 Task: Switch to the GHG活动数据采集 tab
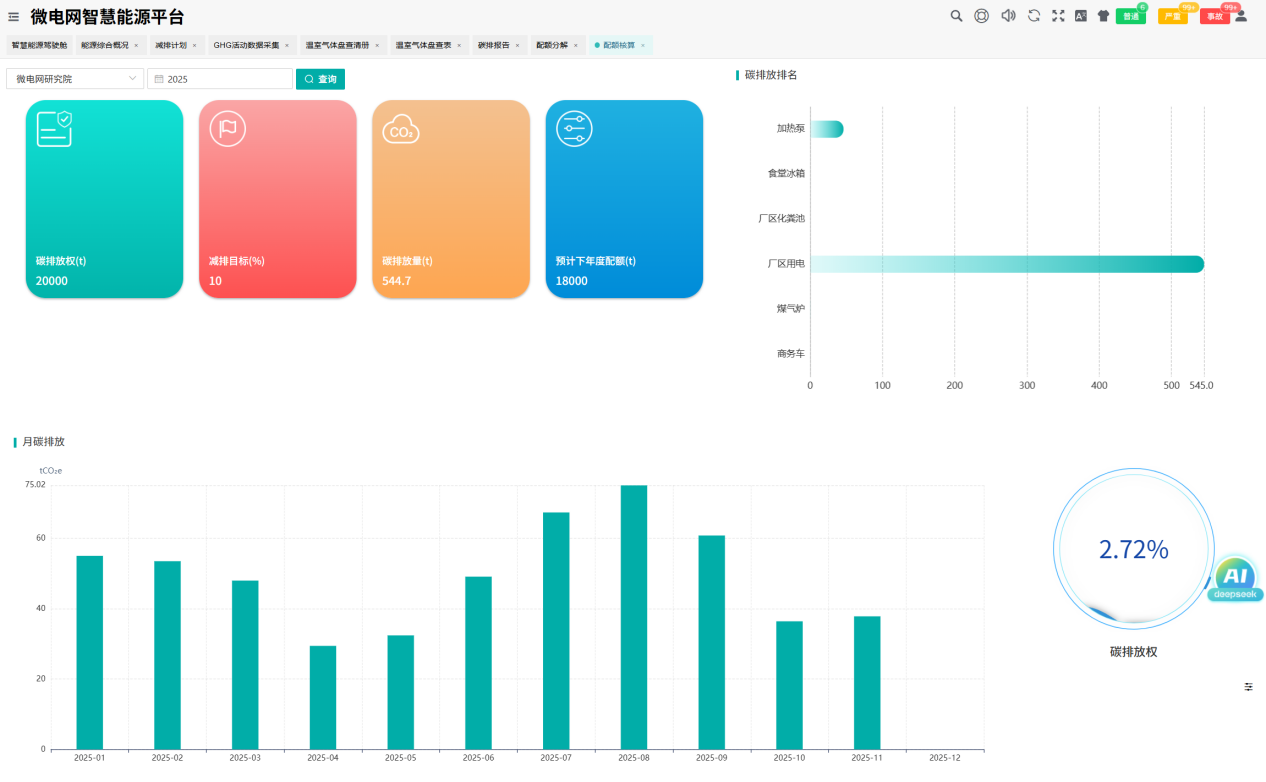tap(245, 45)
